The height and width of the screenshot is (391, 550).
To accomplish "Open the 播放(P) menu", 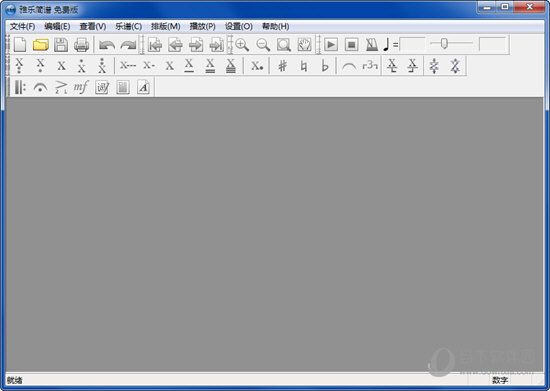I will [x=202, y=26].
